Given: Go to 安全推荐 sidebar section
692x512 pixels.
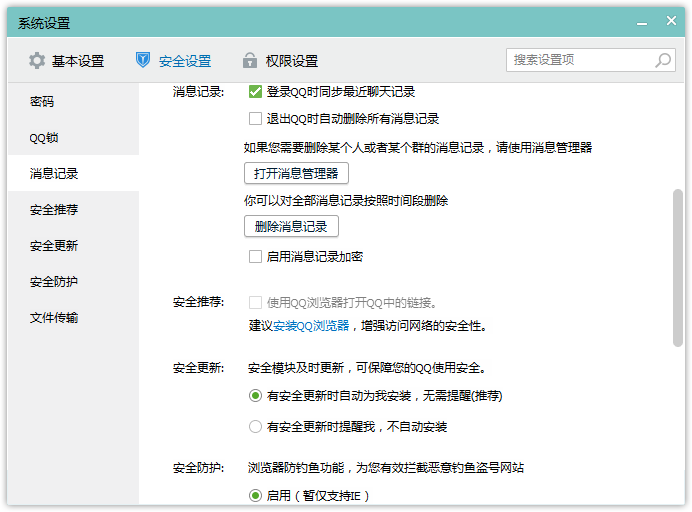Looking at the screenshot, I should [73, 209].
